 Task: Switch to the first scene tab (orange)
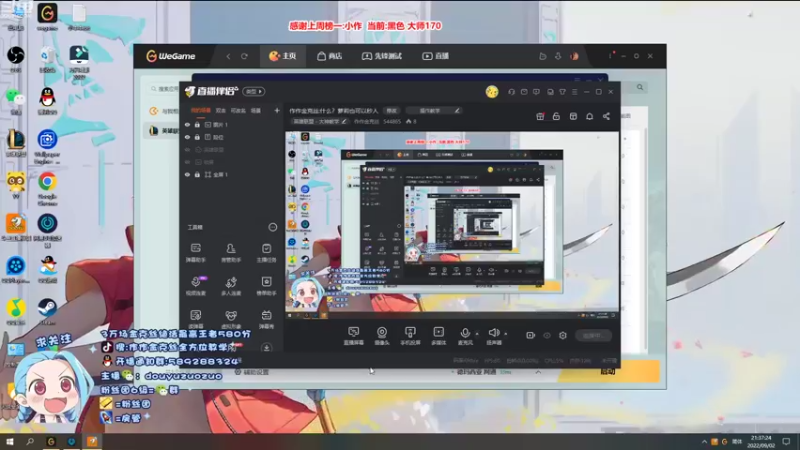[x=201, y=110]
